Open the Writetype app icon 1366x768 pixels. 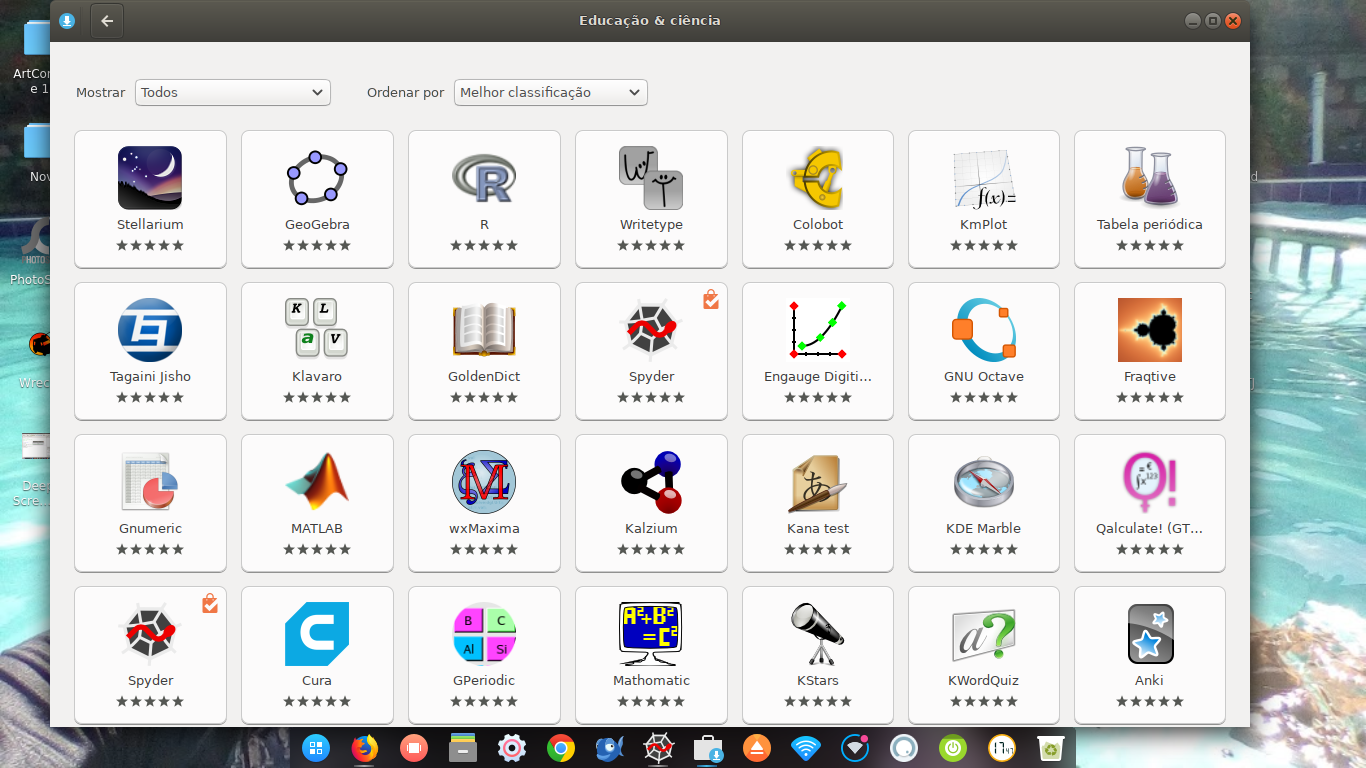point(651,177)
